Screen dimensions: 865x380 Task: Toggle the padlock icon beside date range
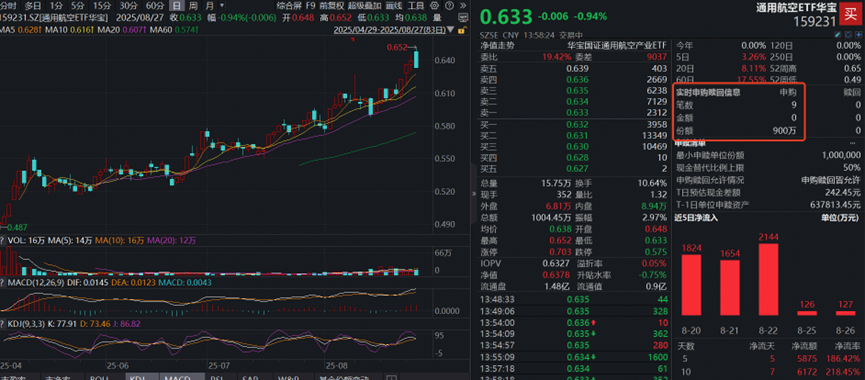click(462, 30)
